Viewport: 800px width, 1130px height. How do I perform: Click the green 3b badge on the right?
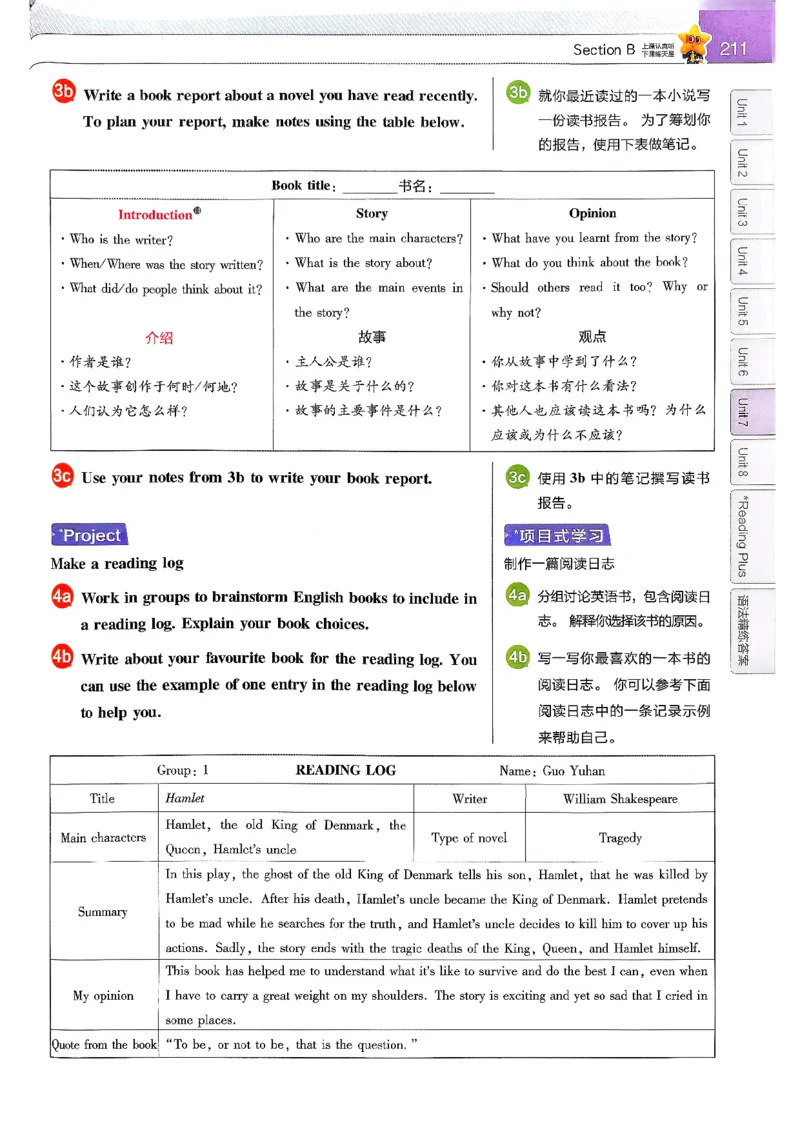click(x=518, y=90)
